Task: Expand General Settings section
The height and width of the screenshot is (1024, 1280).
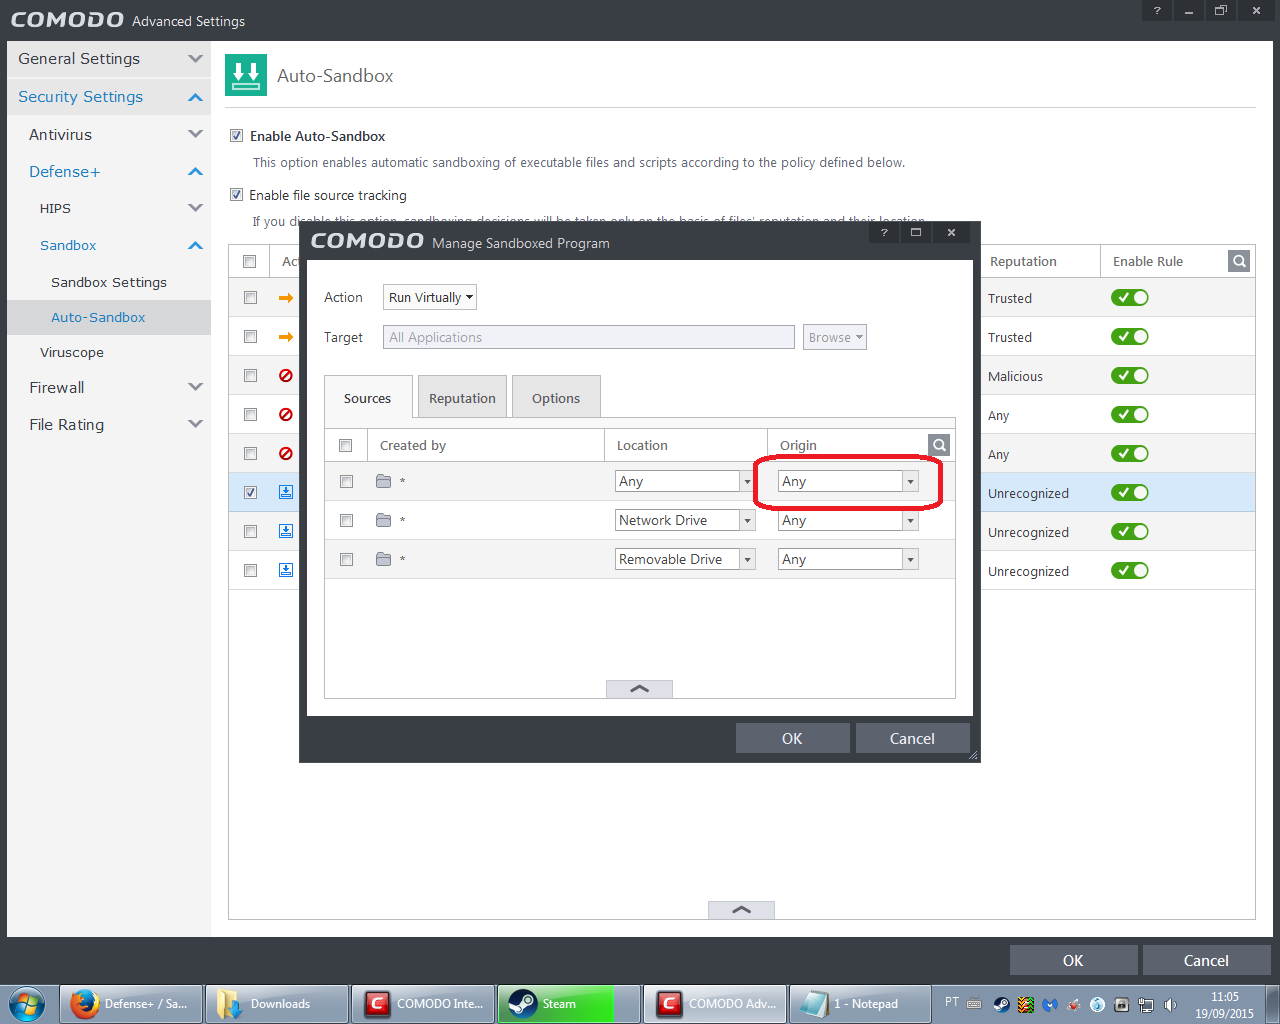Action: tap(109, 59)
